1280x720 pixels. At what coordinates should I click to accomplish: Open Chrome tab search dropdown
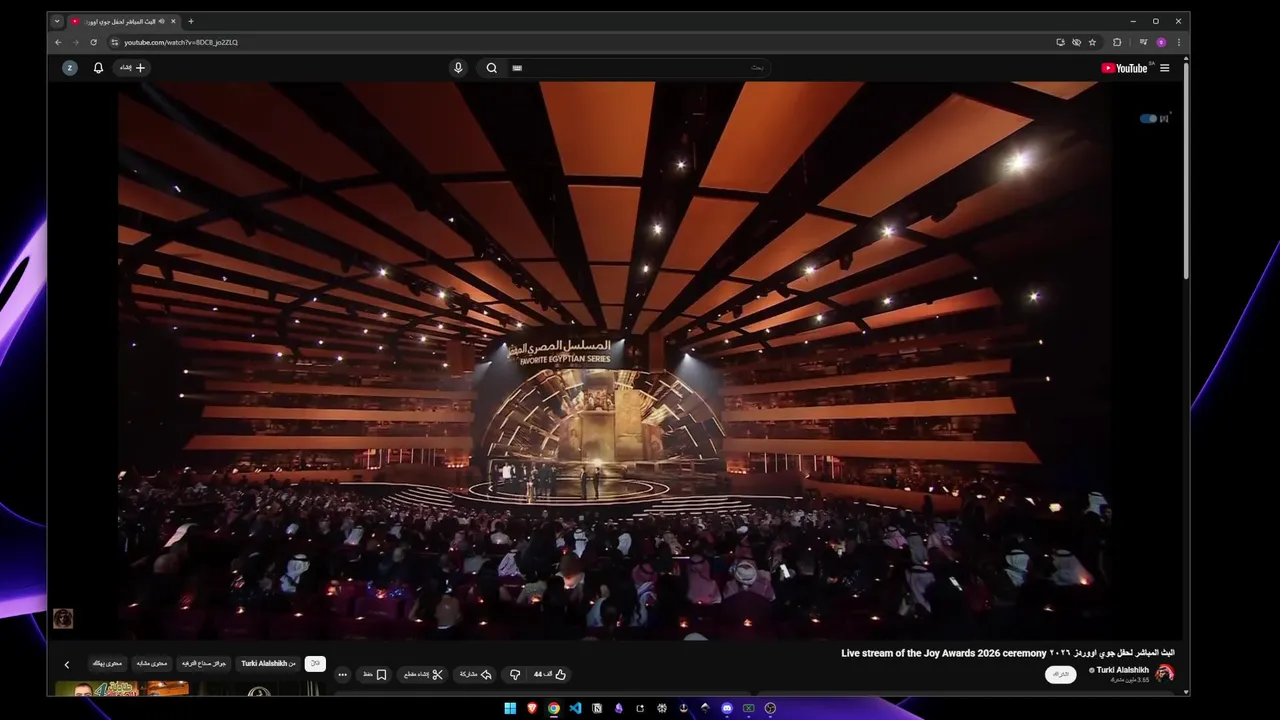pos(57,21)
